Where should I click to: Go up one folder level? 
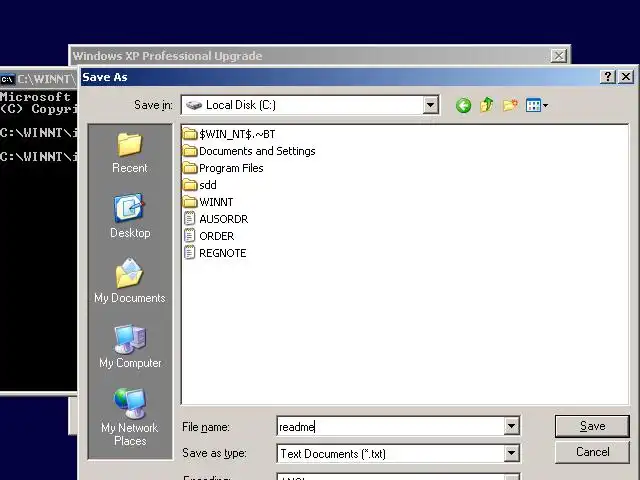487,105
